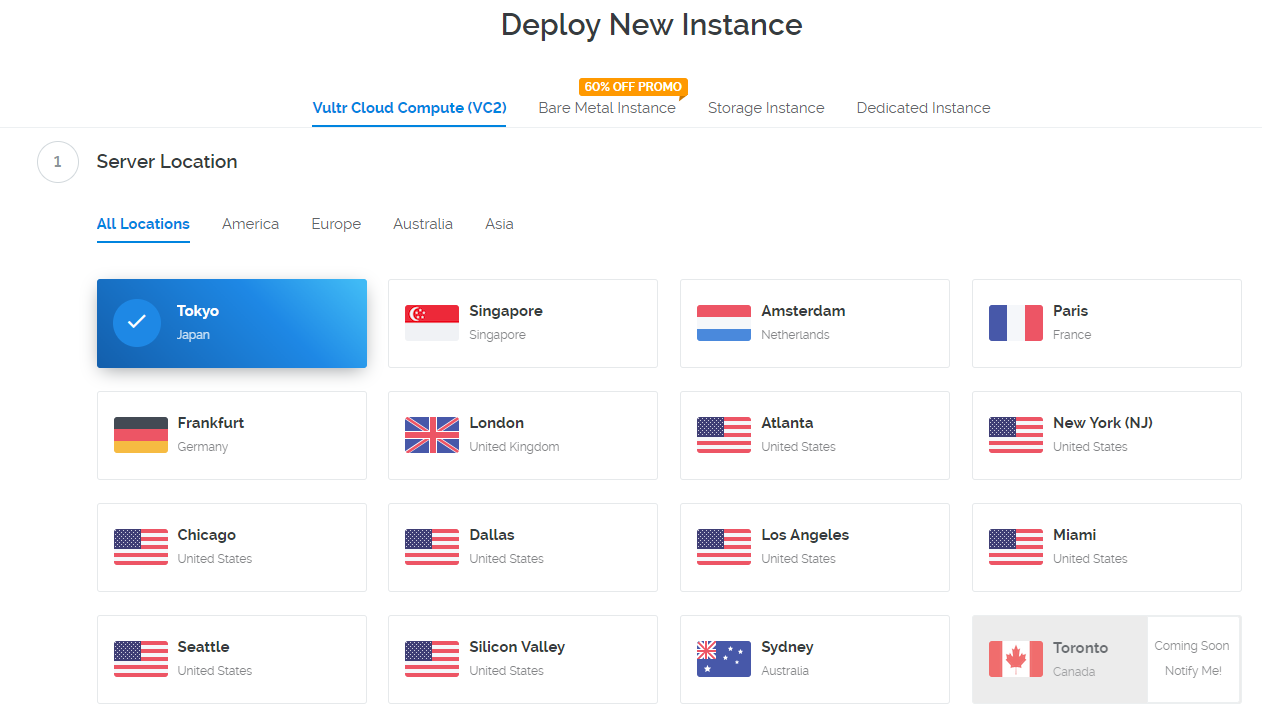This screenshot has width=1262, height=728.
Task: Filter locations by Asia
Action: click(x=499, y=224)
